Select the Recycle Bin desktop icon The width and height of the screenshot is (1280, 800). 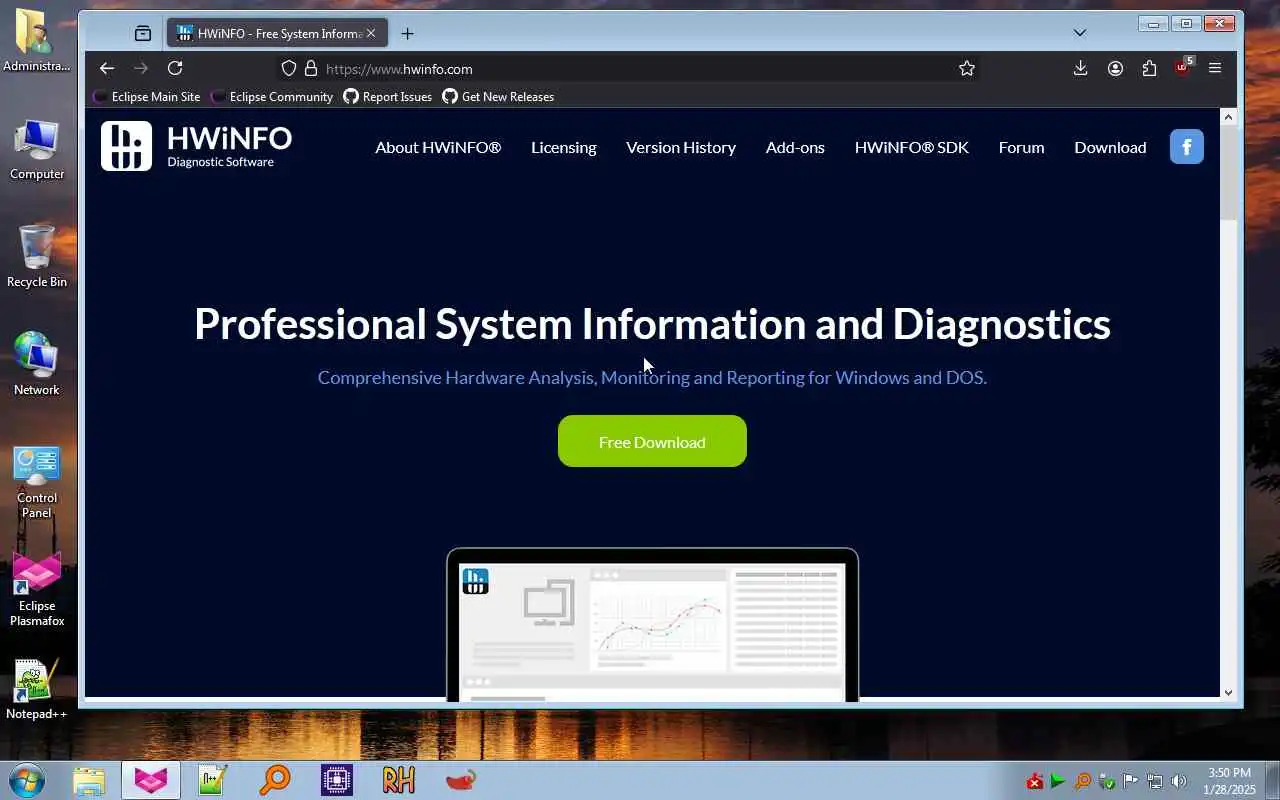(37, 257)
